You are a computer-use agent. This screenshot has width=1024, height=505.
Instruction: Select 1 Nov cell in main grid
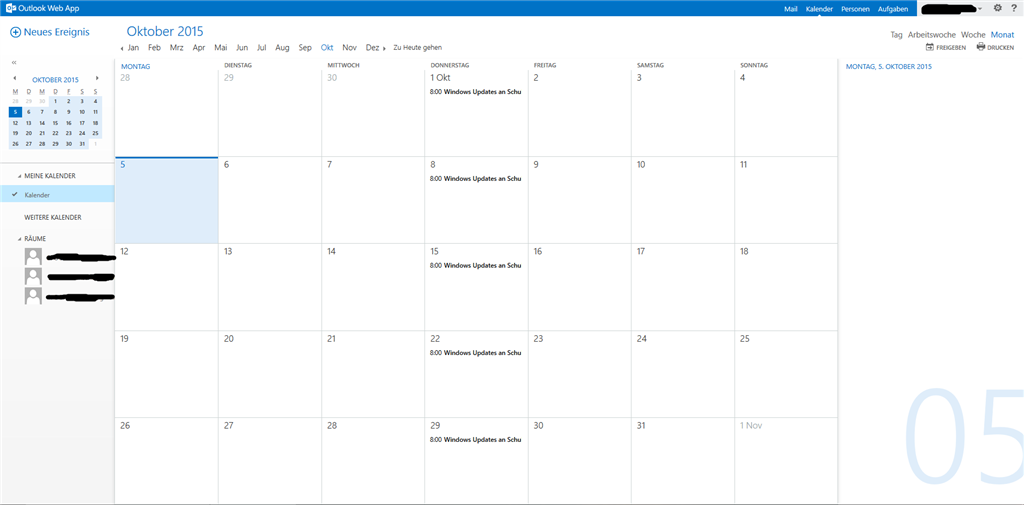[x=786, y=461]
